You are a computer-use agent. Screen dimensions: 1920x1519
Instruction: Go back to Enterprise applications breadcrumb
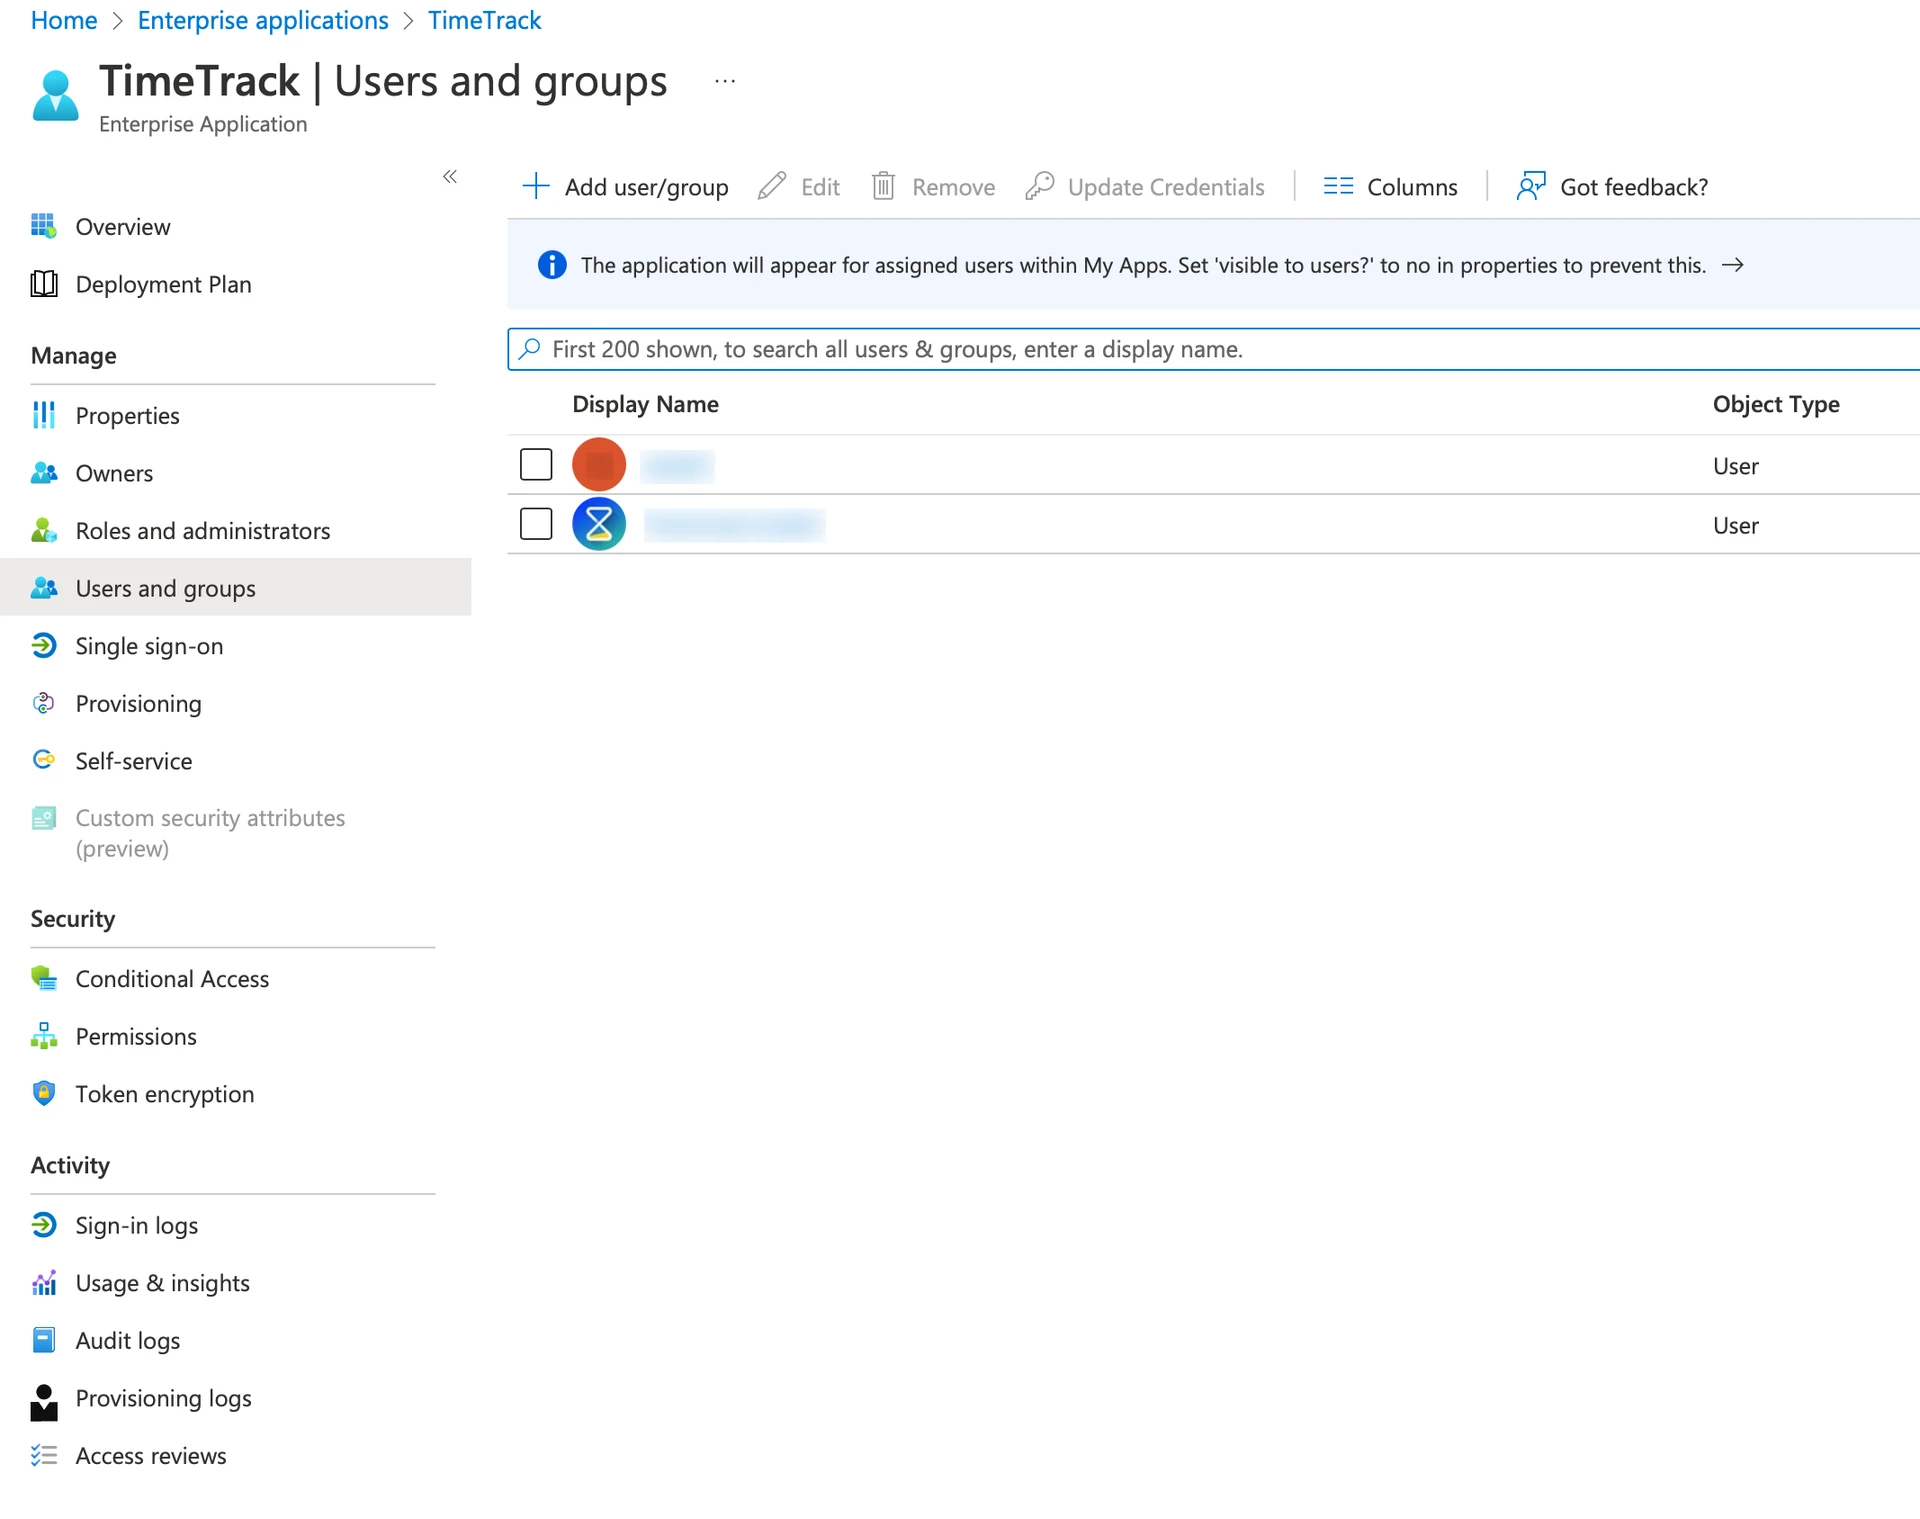[262, 20]
